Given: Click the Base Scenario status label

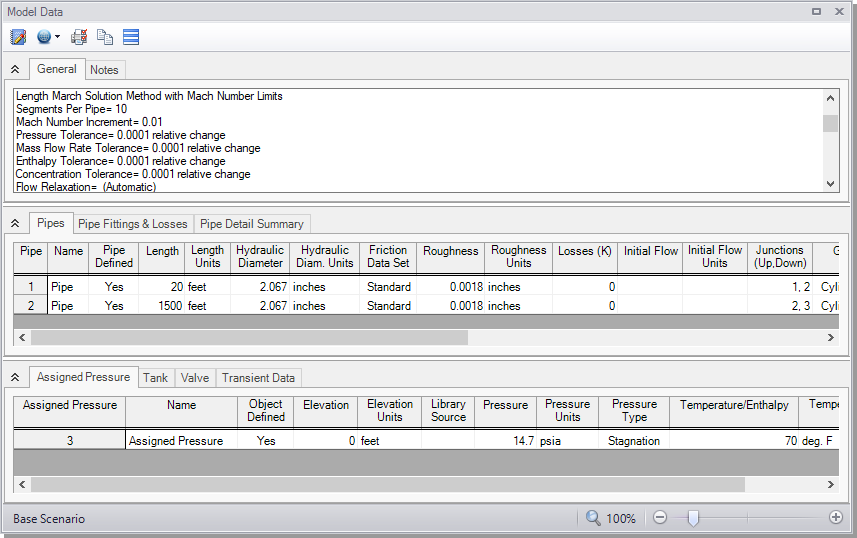Looking at the screenshot, I should pyautogui.click(x=49, y=519).
